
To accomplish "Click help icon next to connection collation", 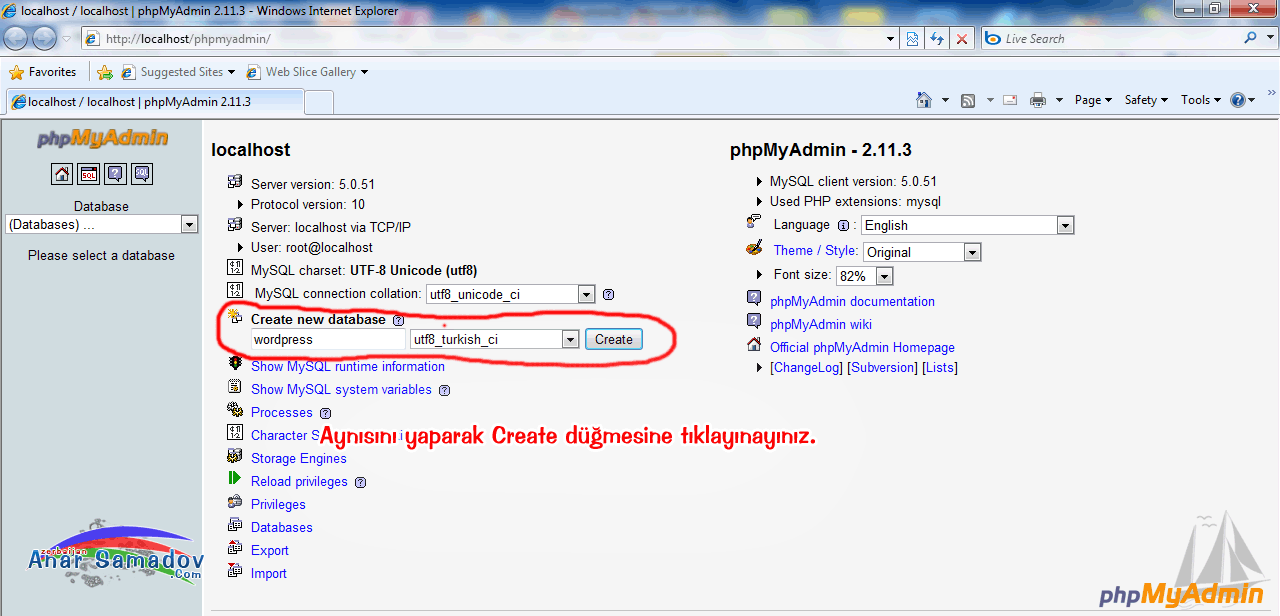I will point(608,294).
